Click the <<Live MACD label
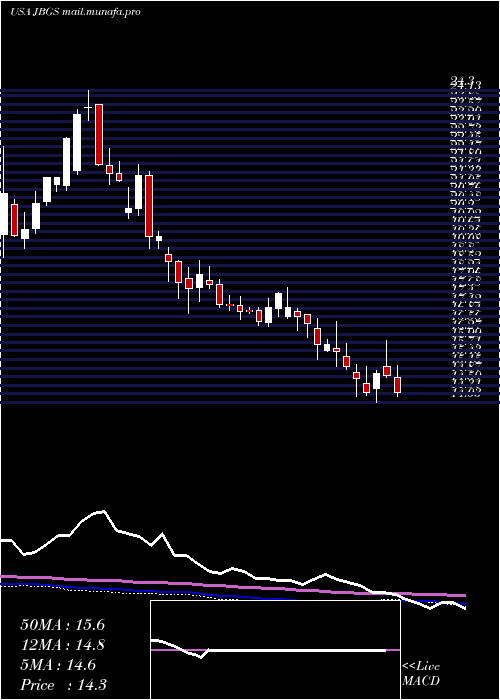This screenshot has width=500, height=700. coord(421,674)
